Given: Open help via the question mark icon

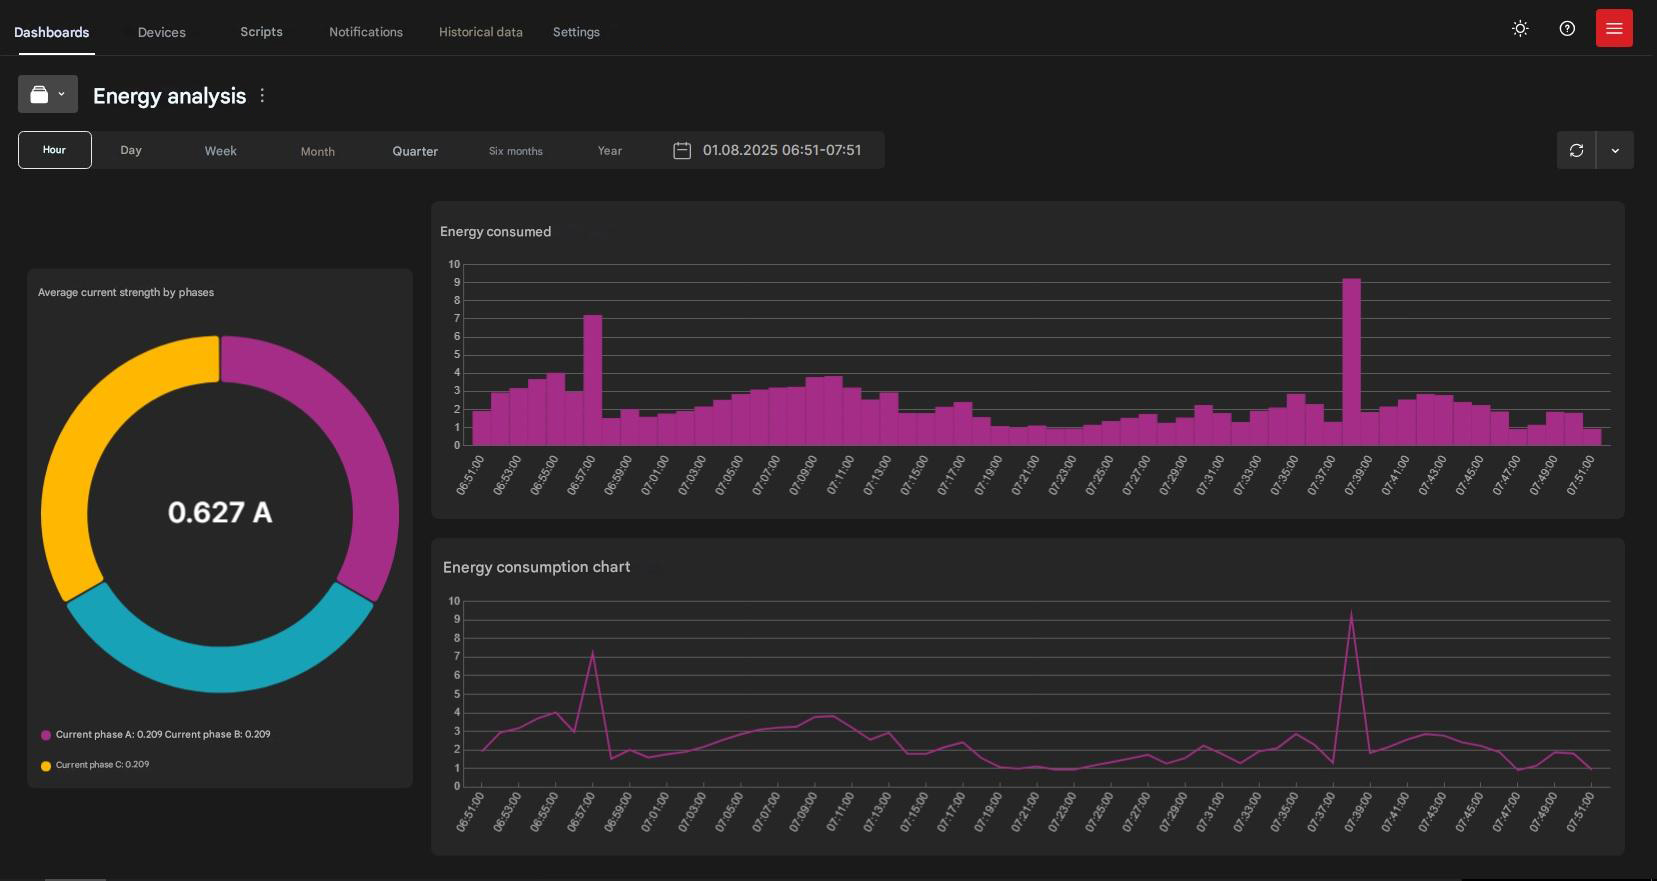Looking at the screenshot, I should (1567, 29).
